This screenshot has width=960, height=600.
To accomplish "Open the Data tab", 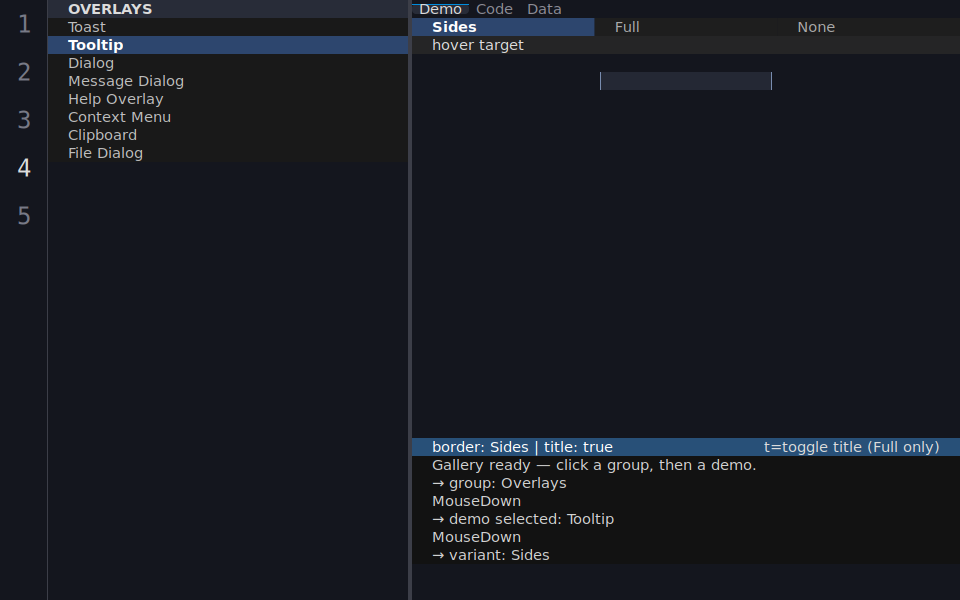I will point(544,9).
